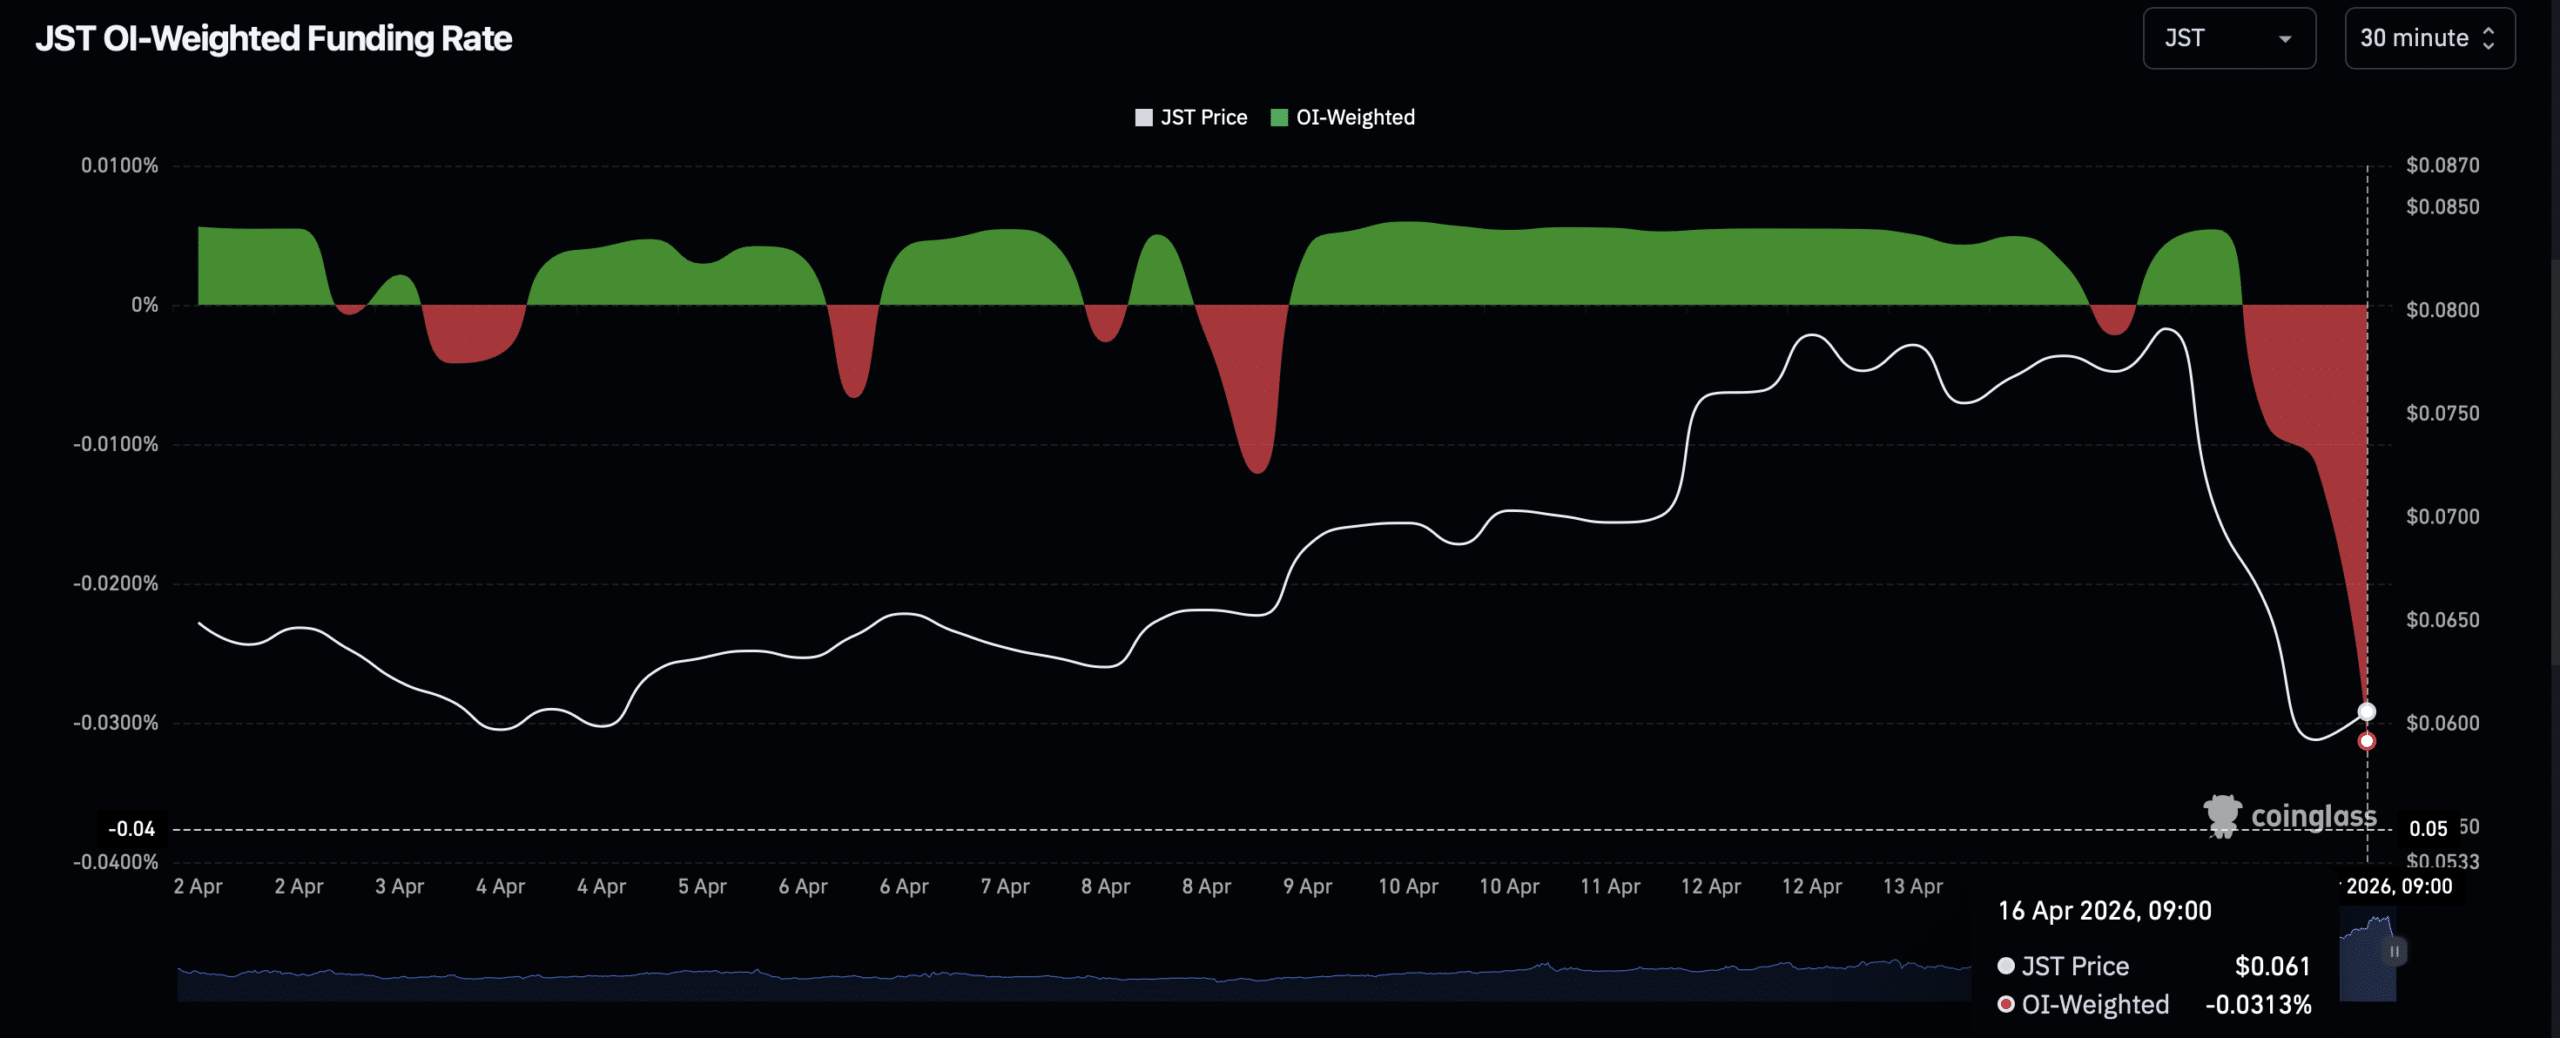Click the up-down arrows beside 30 minute
2560x1038 pixels.
pyautogui.click(x=2488, y=38)
